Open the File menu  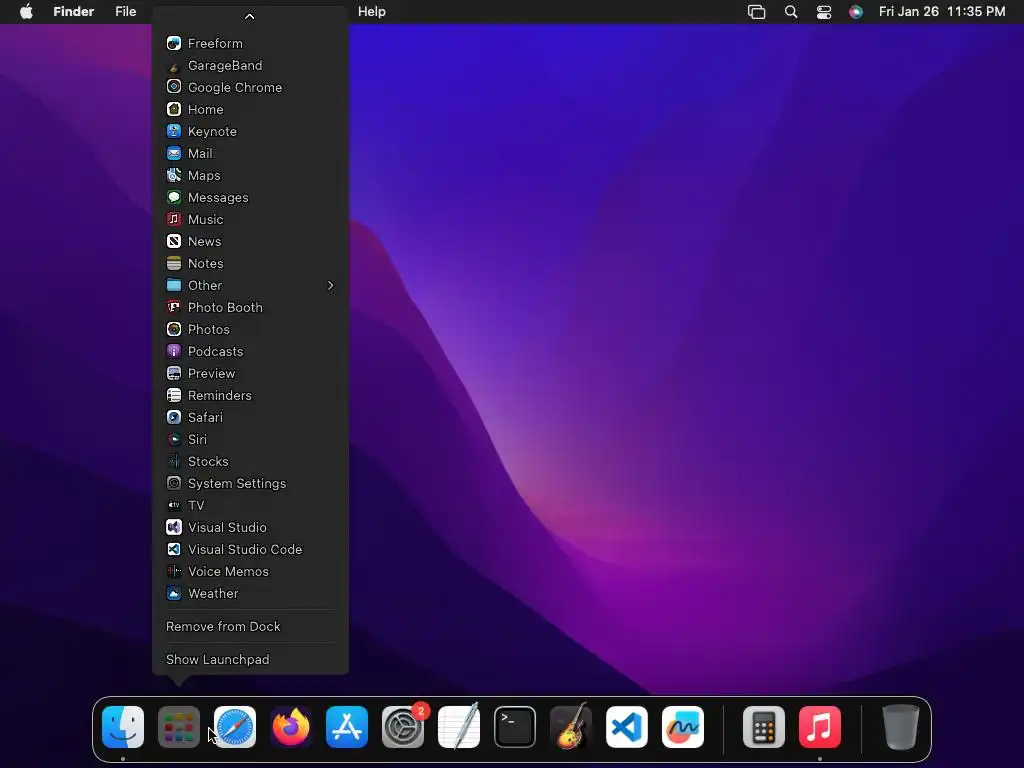(x=125, y=12)
